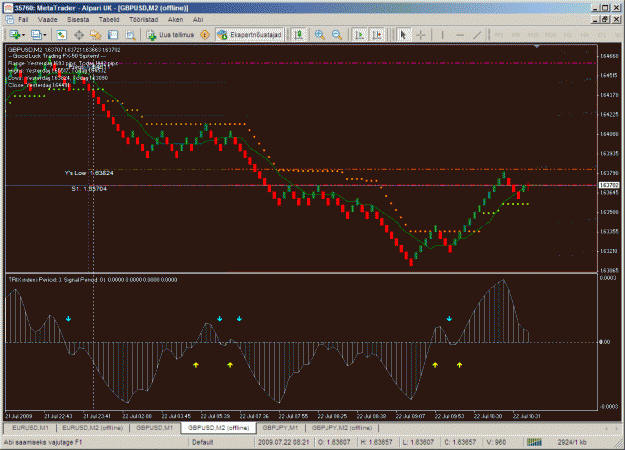Select the vertical line drawing tool
Viewport: 625px width, 450px height.
(442, 35)
